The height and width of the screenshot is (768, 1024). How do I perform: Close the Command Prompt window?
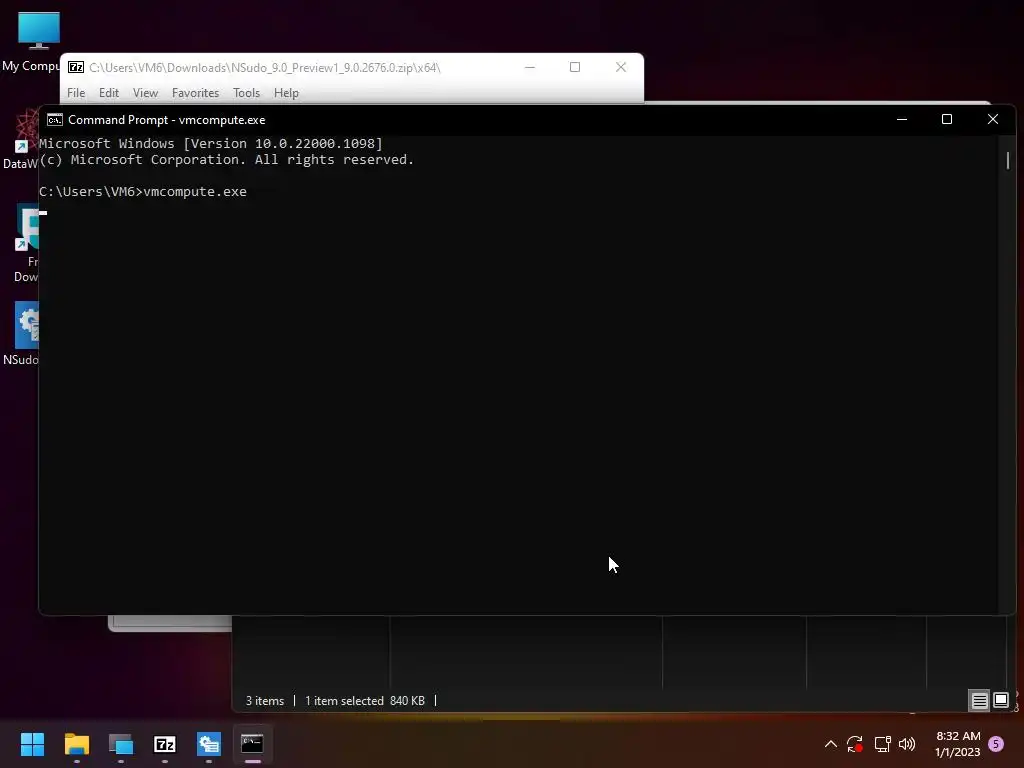[x=993, y=120]
